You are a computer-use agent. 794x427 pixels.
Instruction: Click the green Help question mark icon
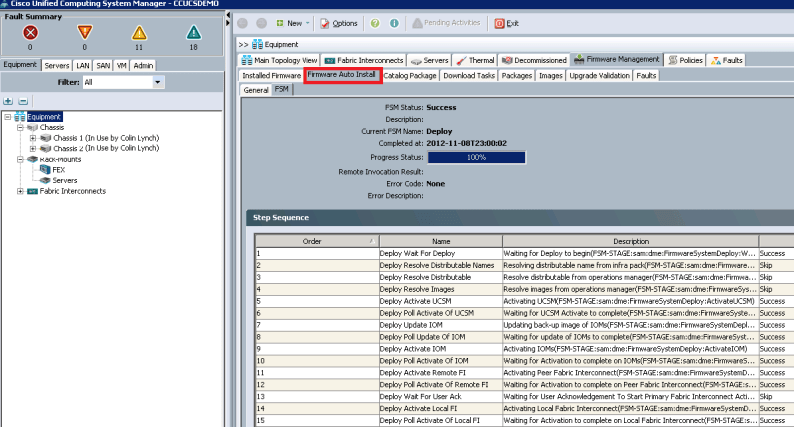373,22
